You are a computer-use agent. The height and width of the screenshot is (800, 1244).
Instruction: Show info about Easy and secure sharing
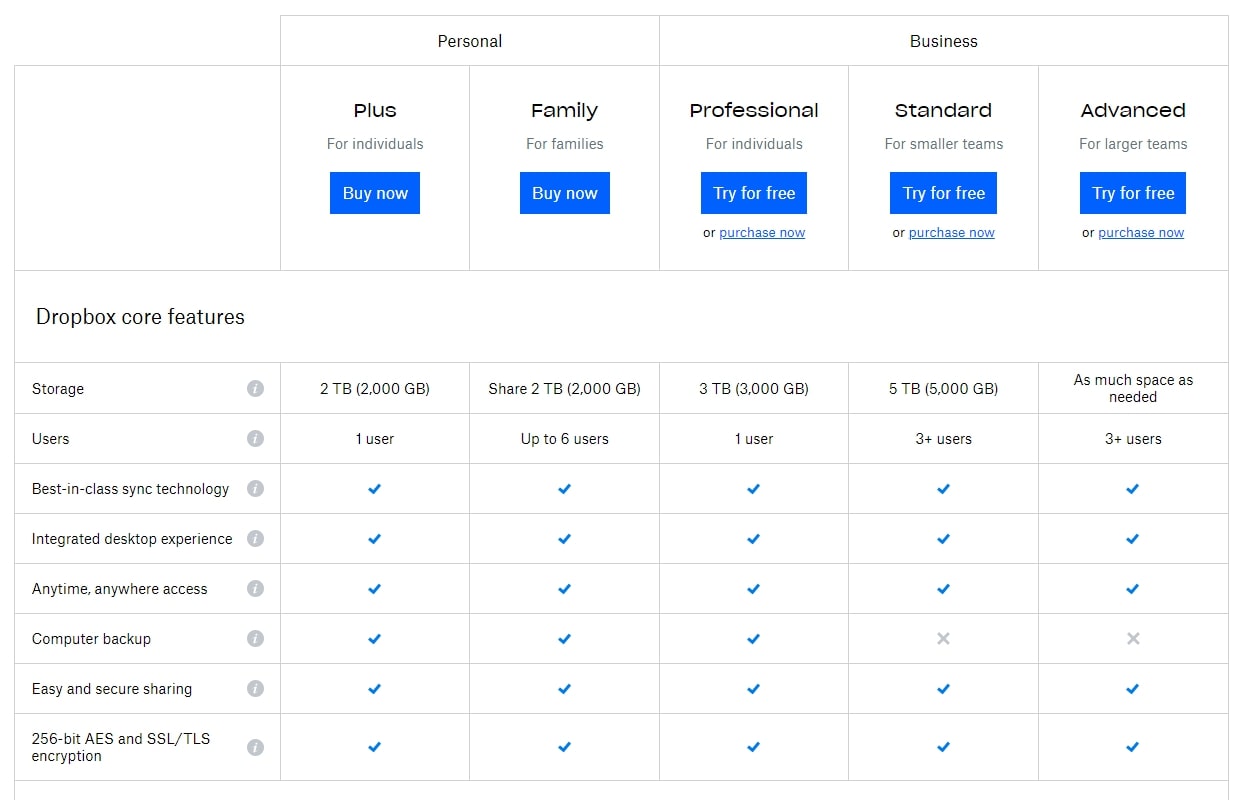click(x=255, y=688)
